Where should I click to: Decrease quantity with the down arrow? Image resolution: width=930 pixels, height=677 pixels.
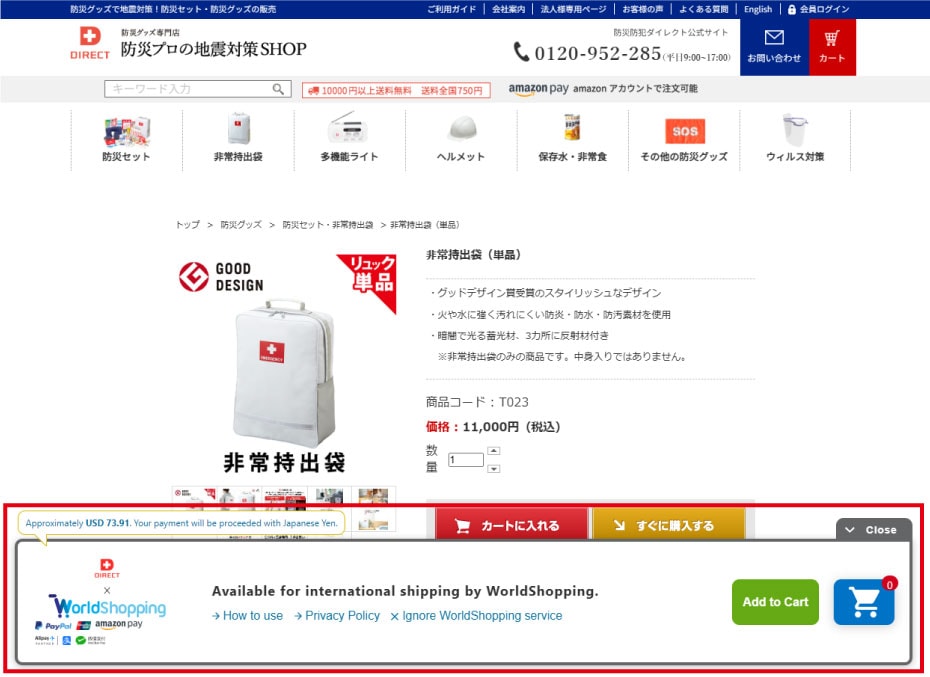tap(493, 468)
